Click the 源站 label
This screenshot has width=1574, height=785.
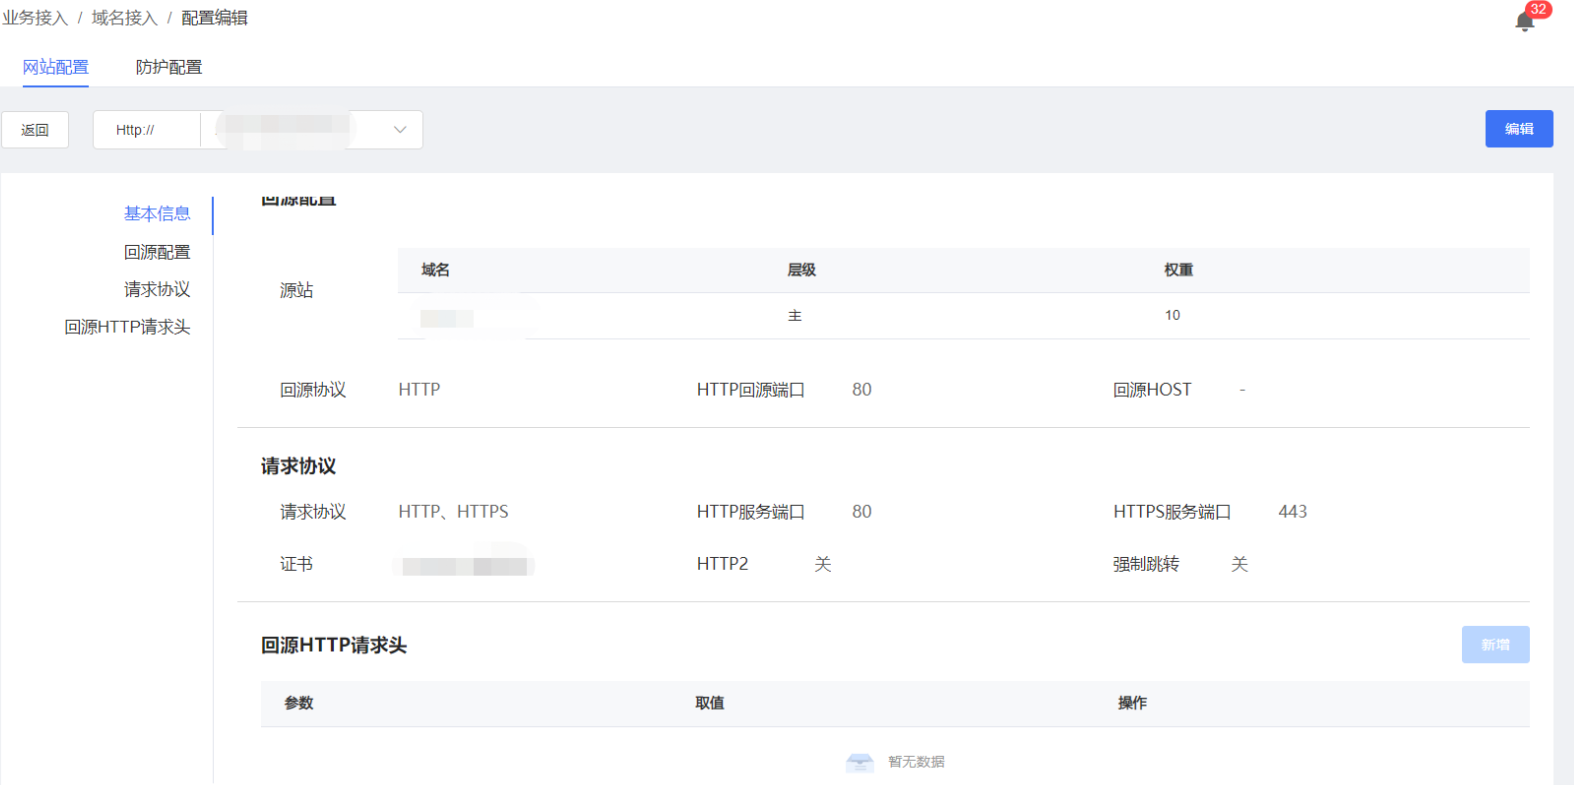[x=297, y=290]
